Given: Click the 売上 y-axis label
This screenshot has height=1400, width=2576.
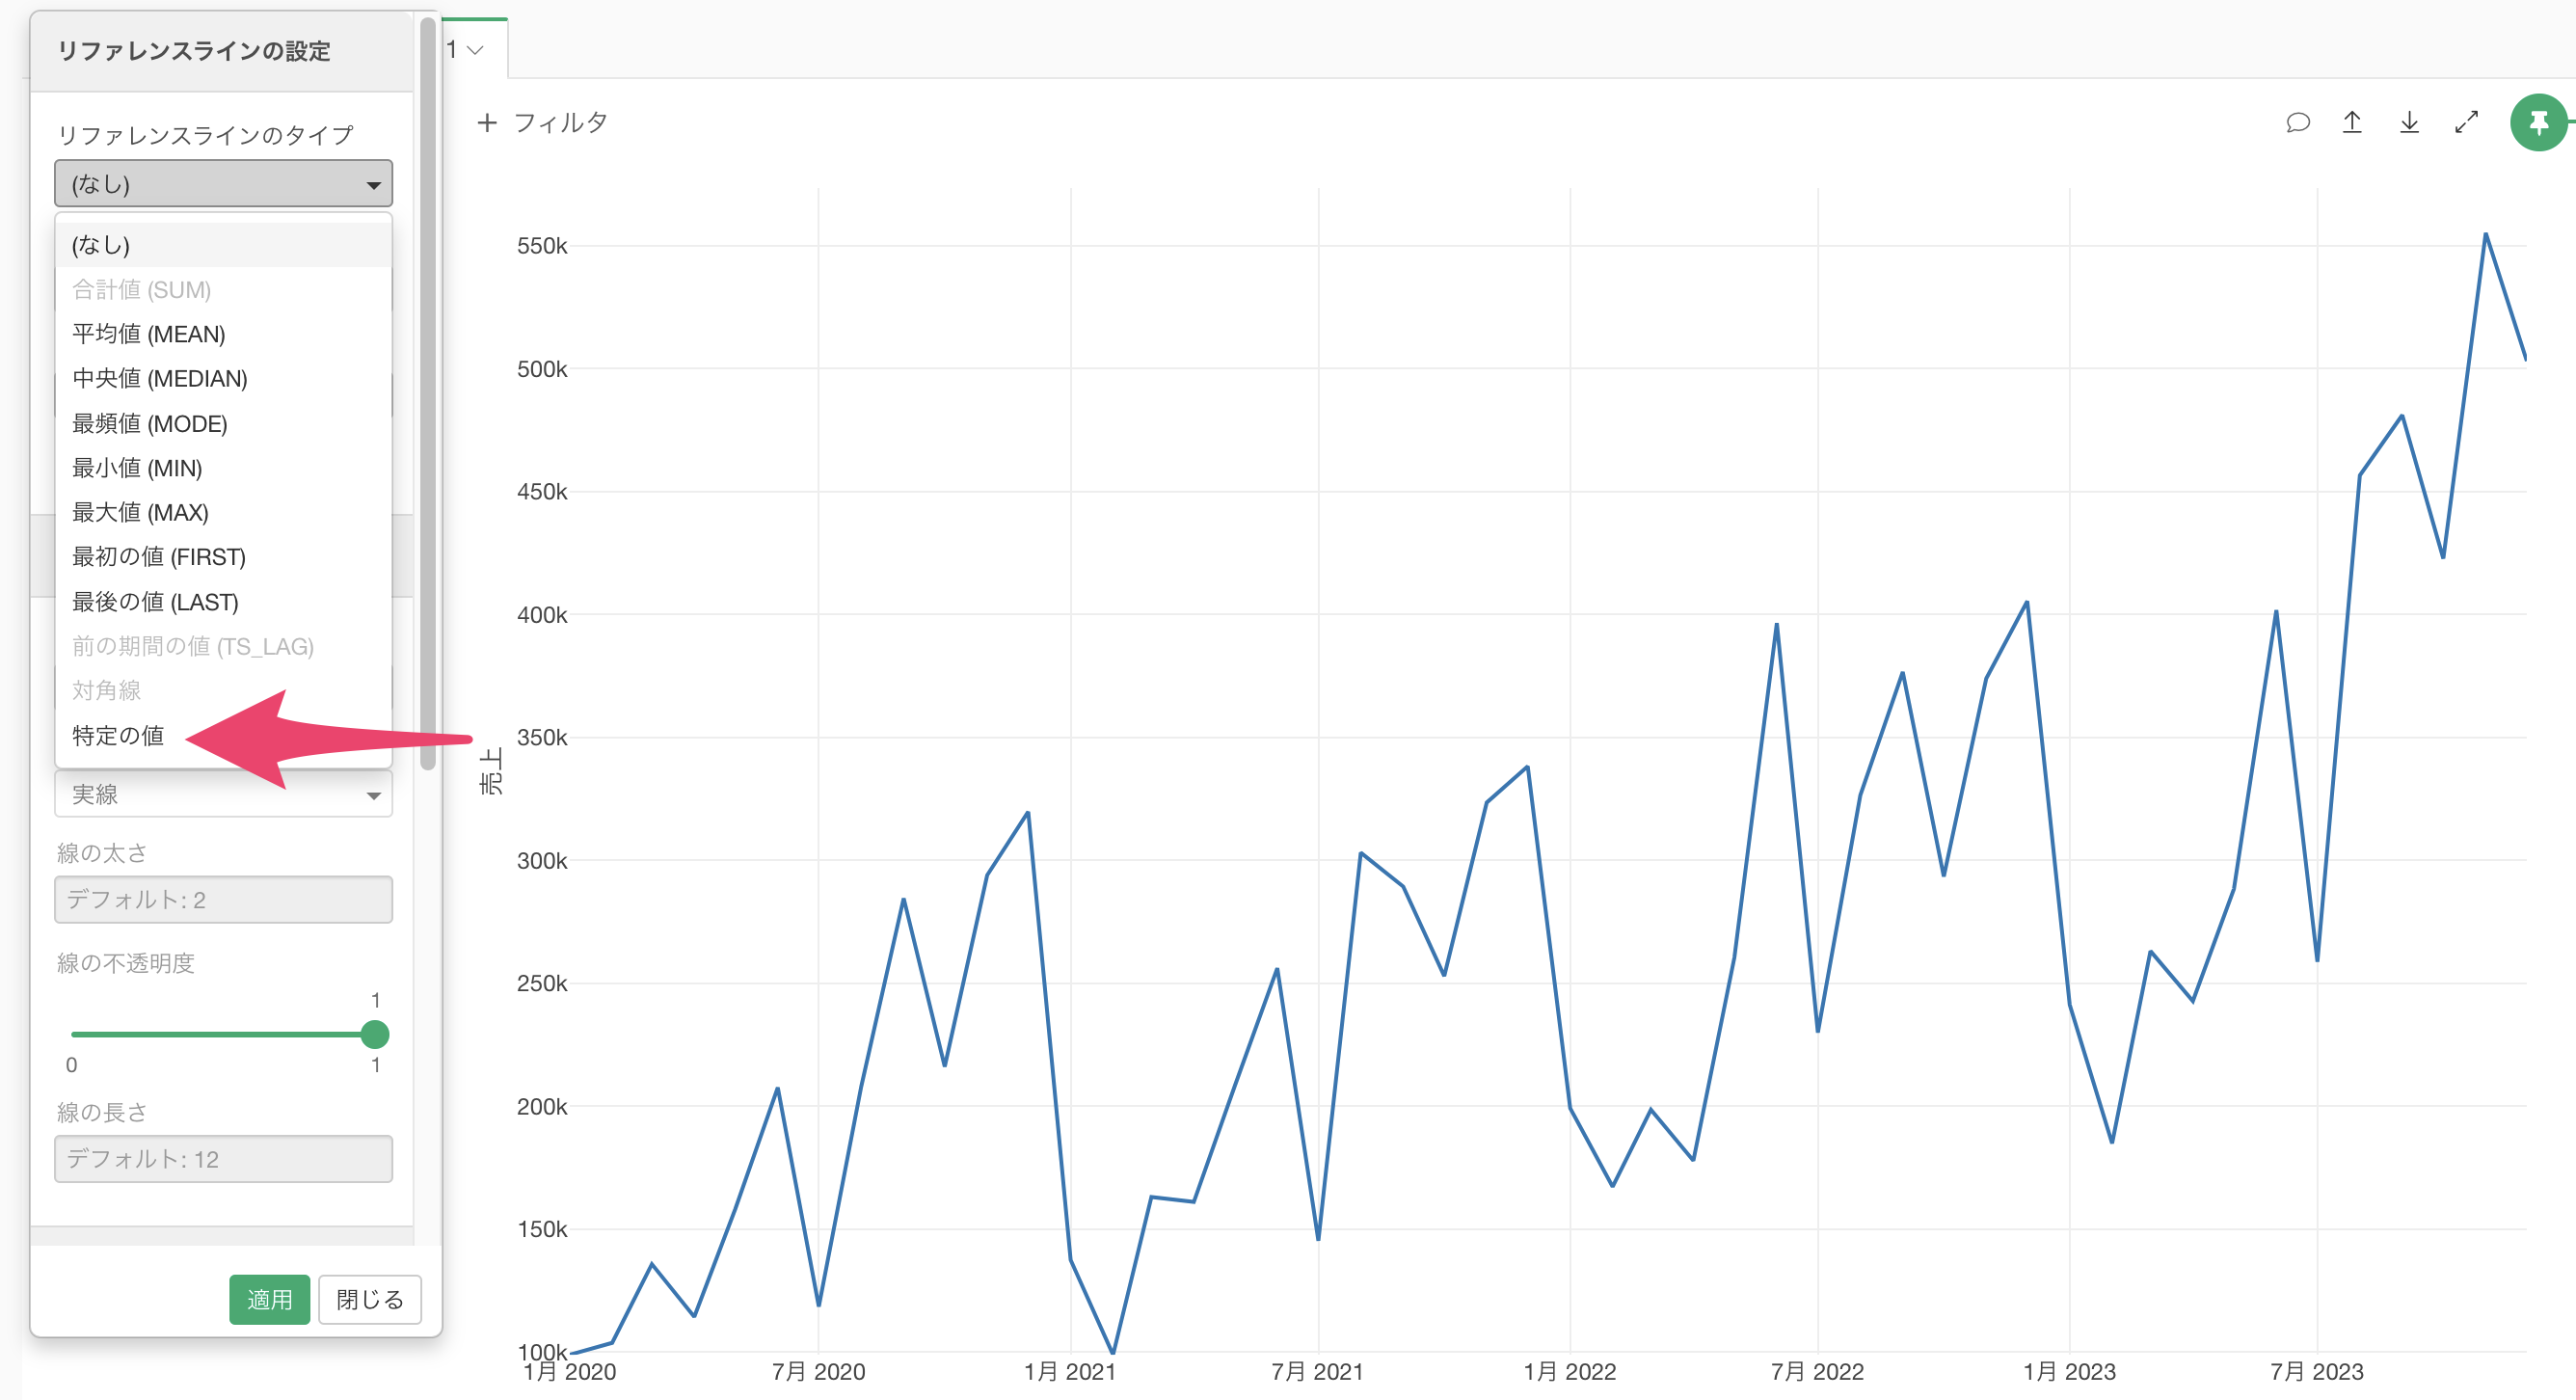Looking at the screenshot, I should 491,771.
